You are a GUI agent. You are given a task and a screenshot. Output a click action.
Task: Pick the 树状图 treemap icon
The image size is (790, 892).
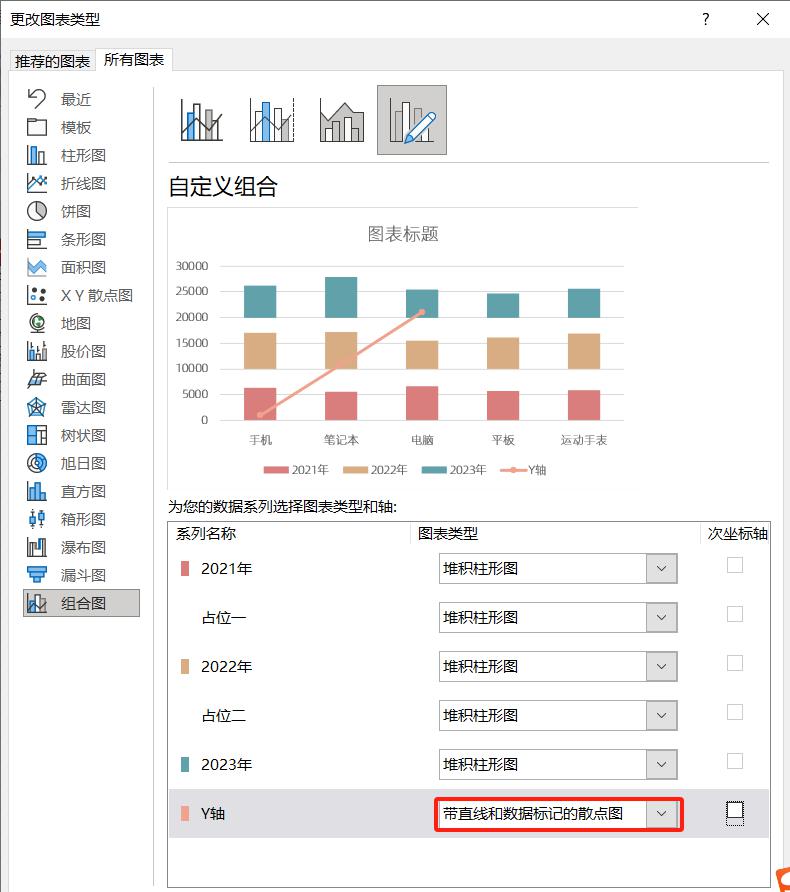point(37,435)
